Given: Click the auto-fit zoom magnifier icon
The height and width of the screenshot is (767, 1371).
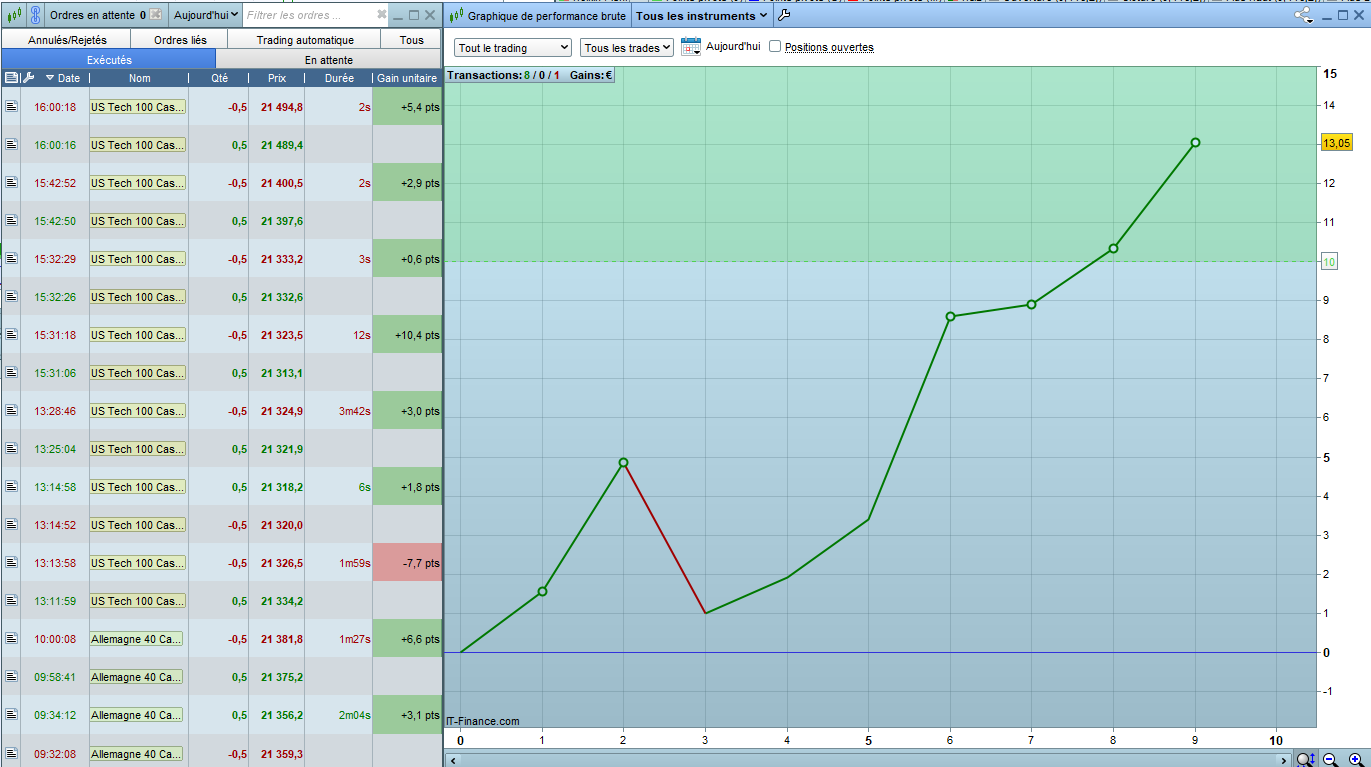Looking at the screenshot, I should 1306,759.
